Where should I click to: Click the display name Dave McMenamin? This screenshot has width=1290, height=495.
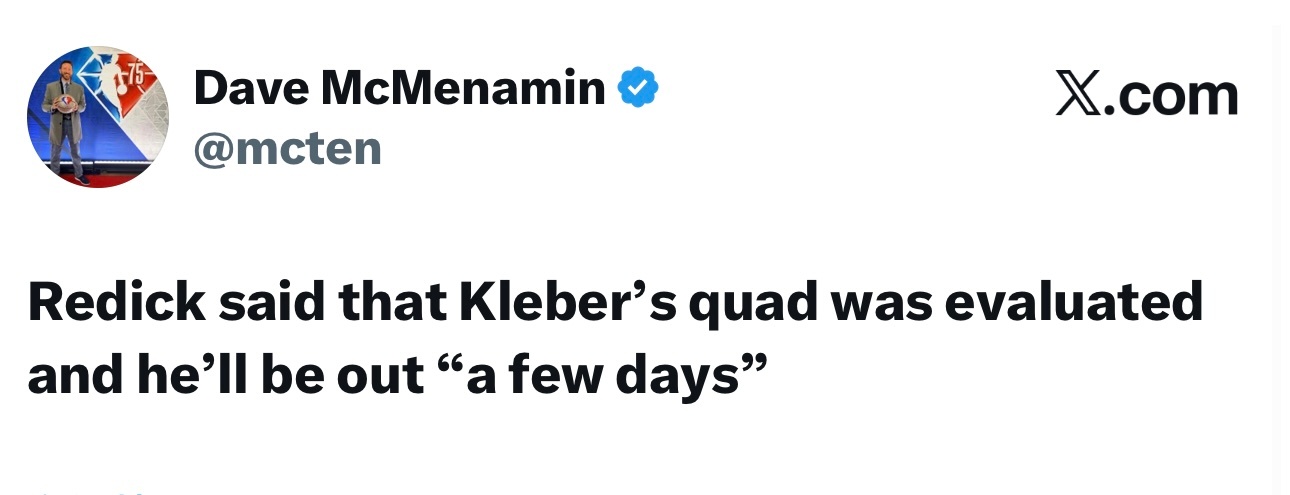(399, 90)
